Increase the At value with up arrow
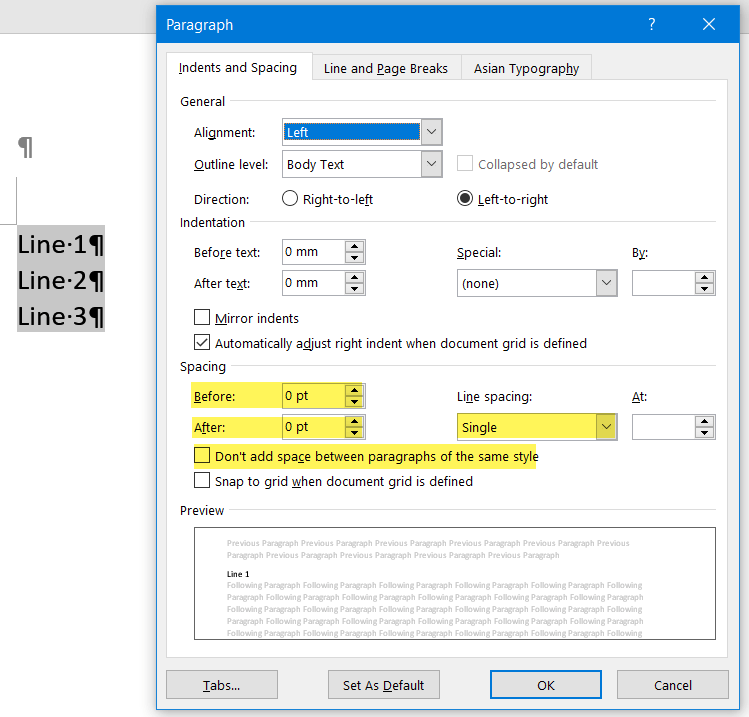 [x=705, y=421]
